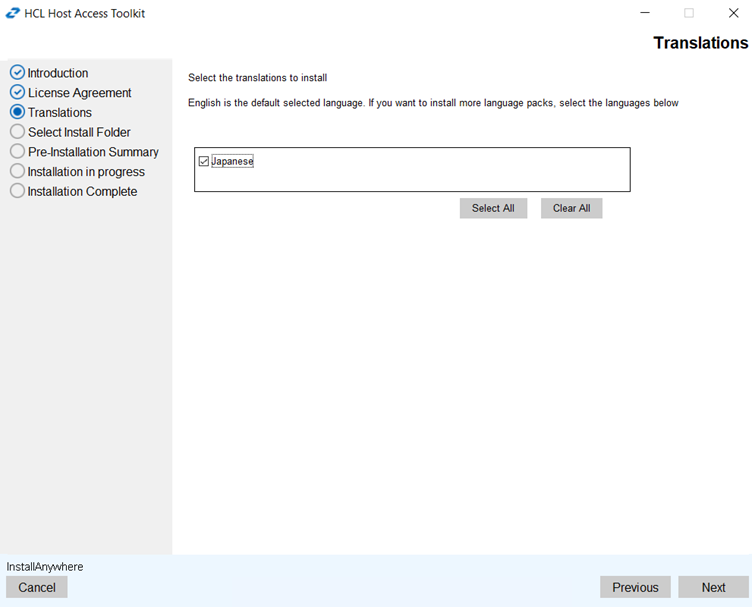The image size is (752, 607).
Task: Click the Pre-Installation Summary label
Action: [x=93, y=152]
